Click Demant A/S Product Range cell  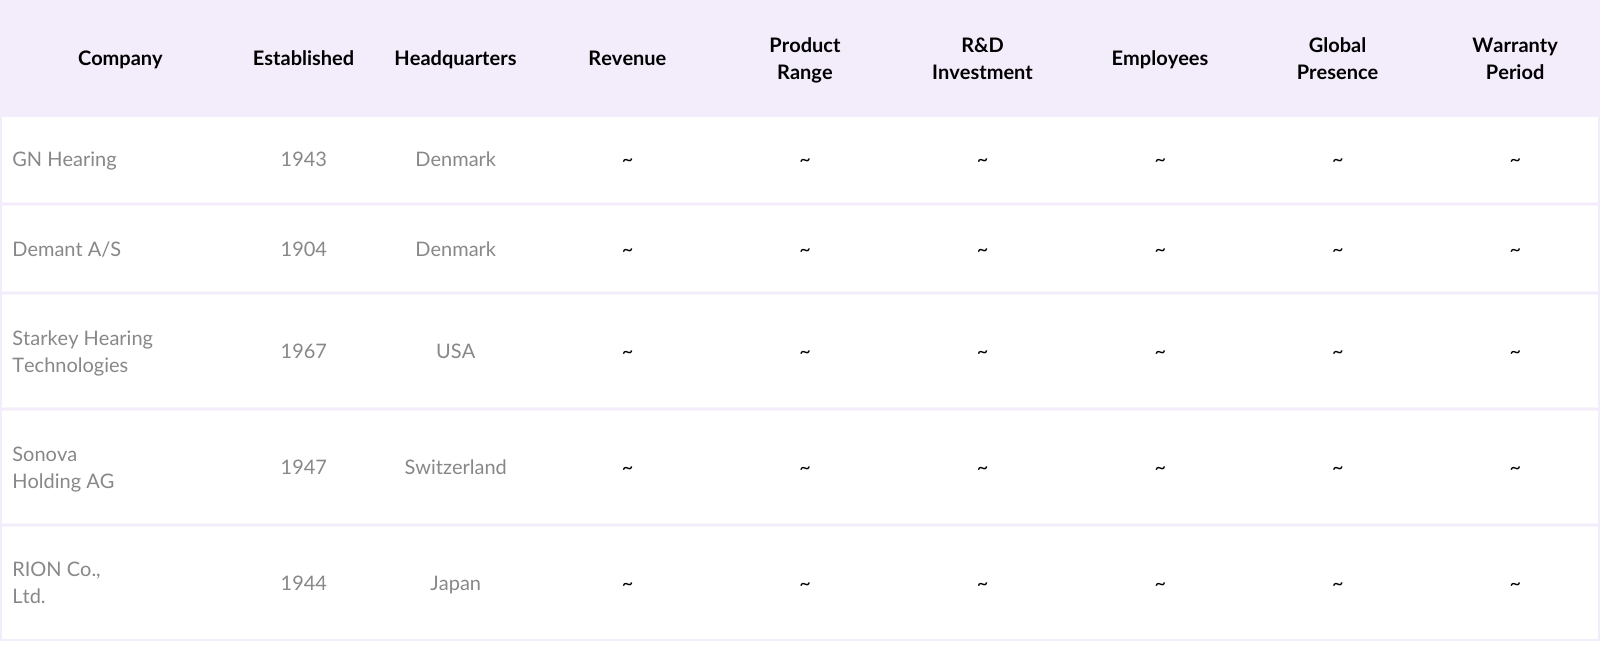tap(805, 249)
